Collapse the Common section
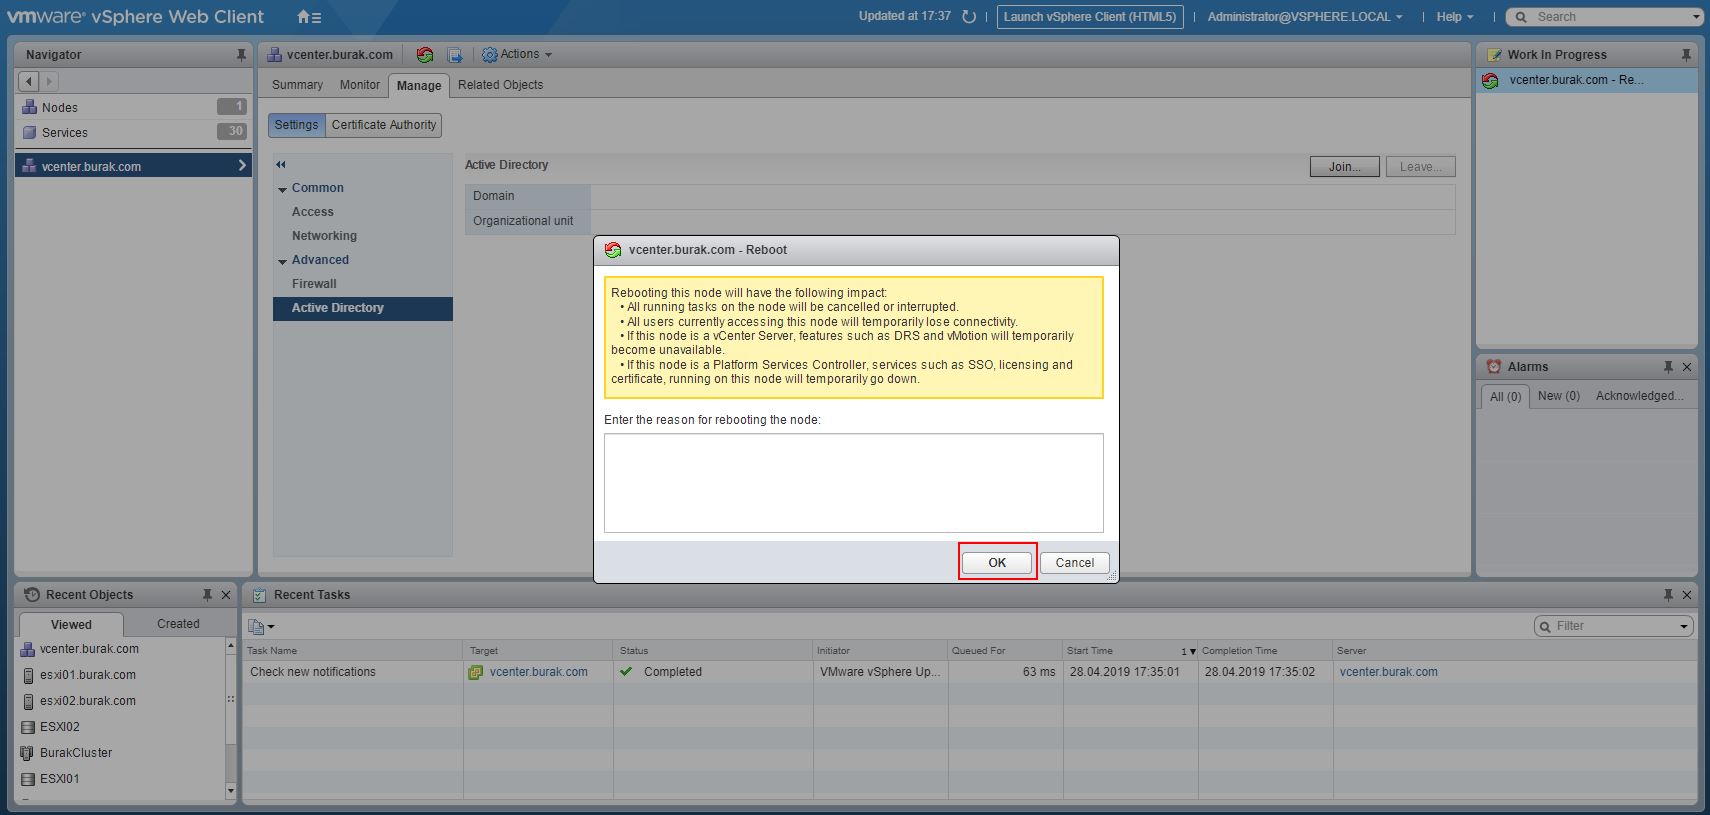This screenshot has width=1710, height=815. [x=283, y=189]
